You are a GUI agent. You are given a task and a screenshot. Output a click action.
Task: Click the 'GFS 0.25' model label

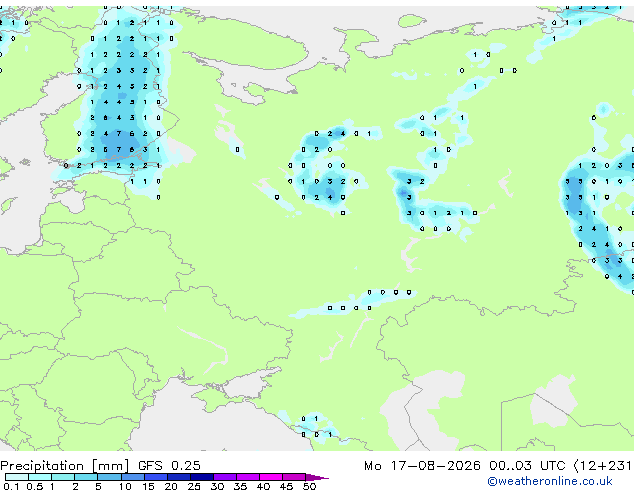[x=169, y=466]
